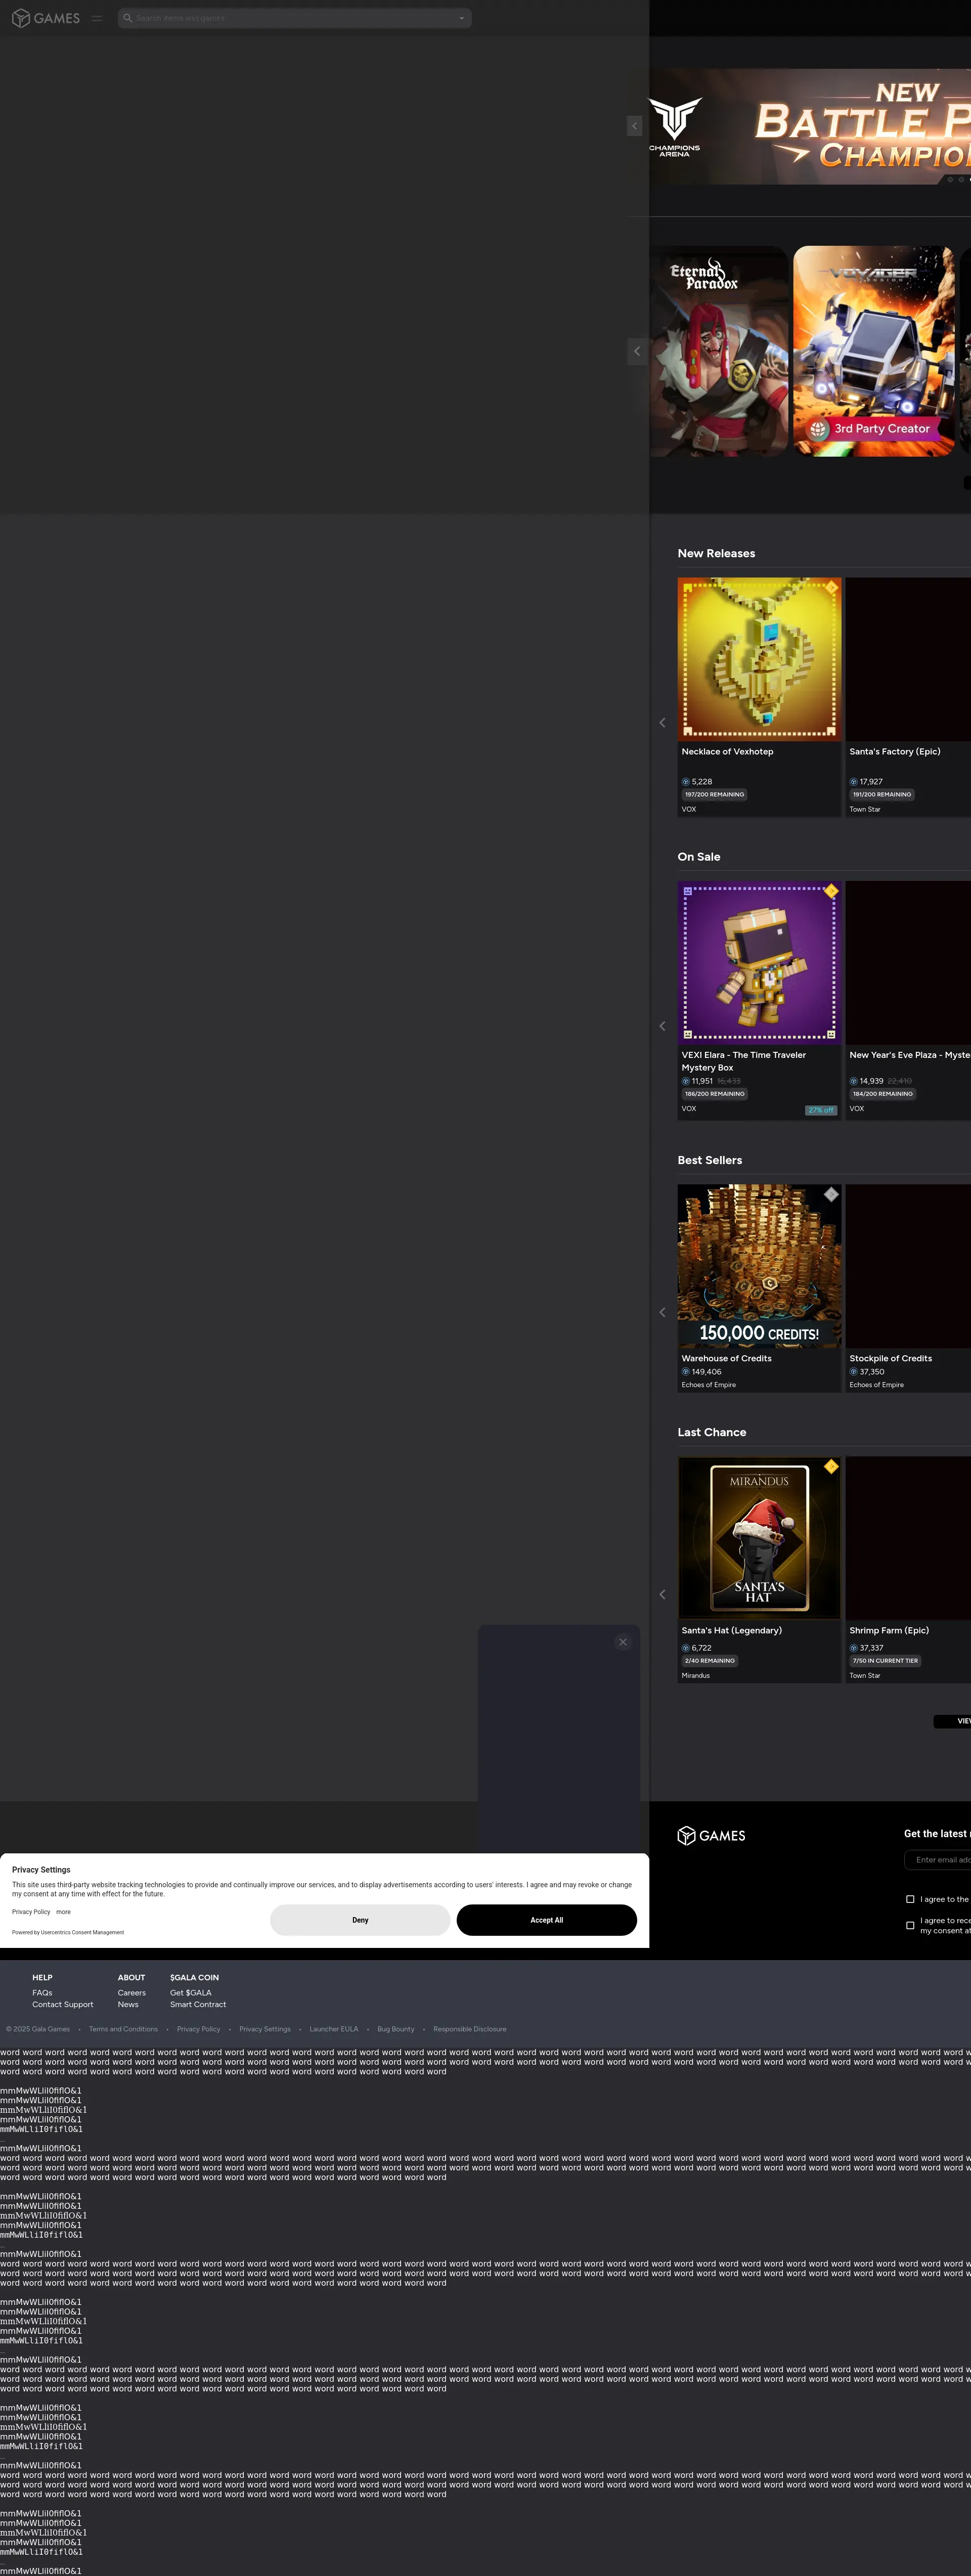Check the first 'I agree to the' checkbox

click(x=910, y=1899)
